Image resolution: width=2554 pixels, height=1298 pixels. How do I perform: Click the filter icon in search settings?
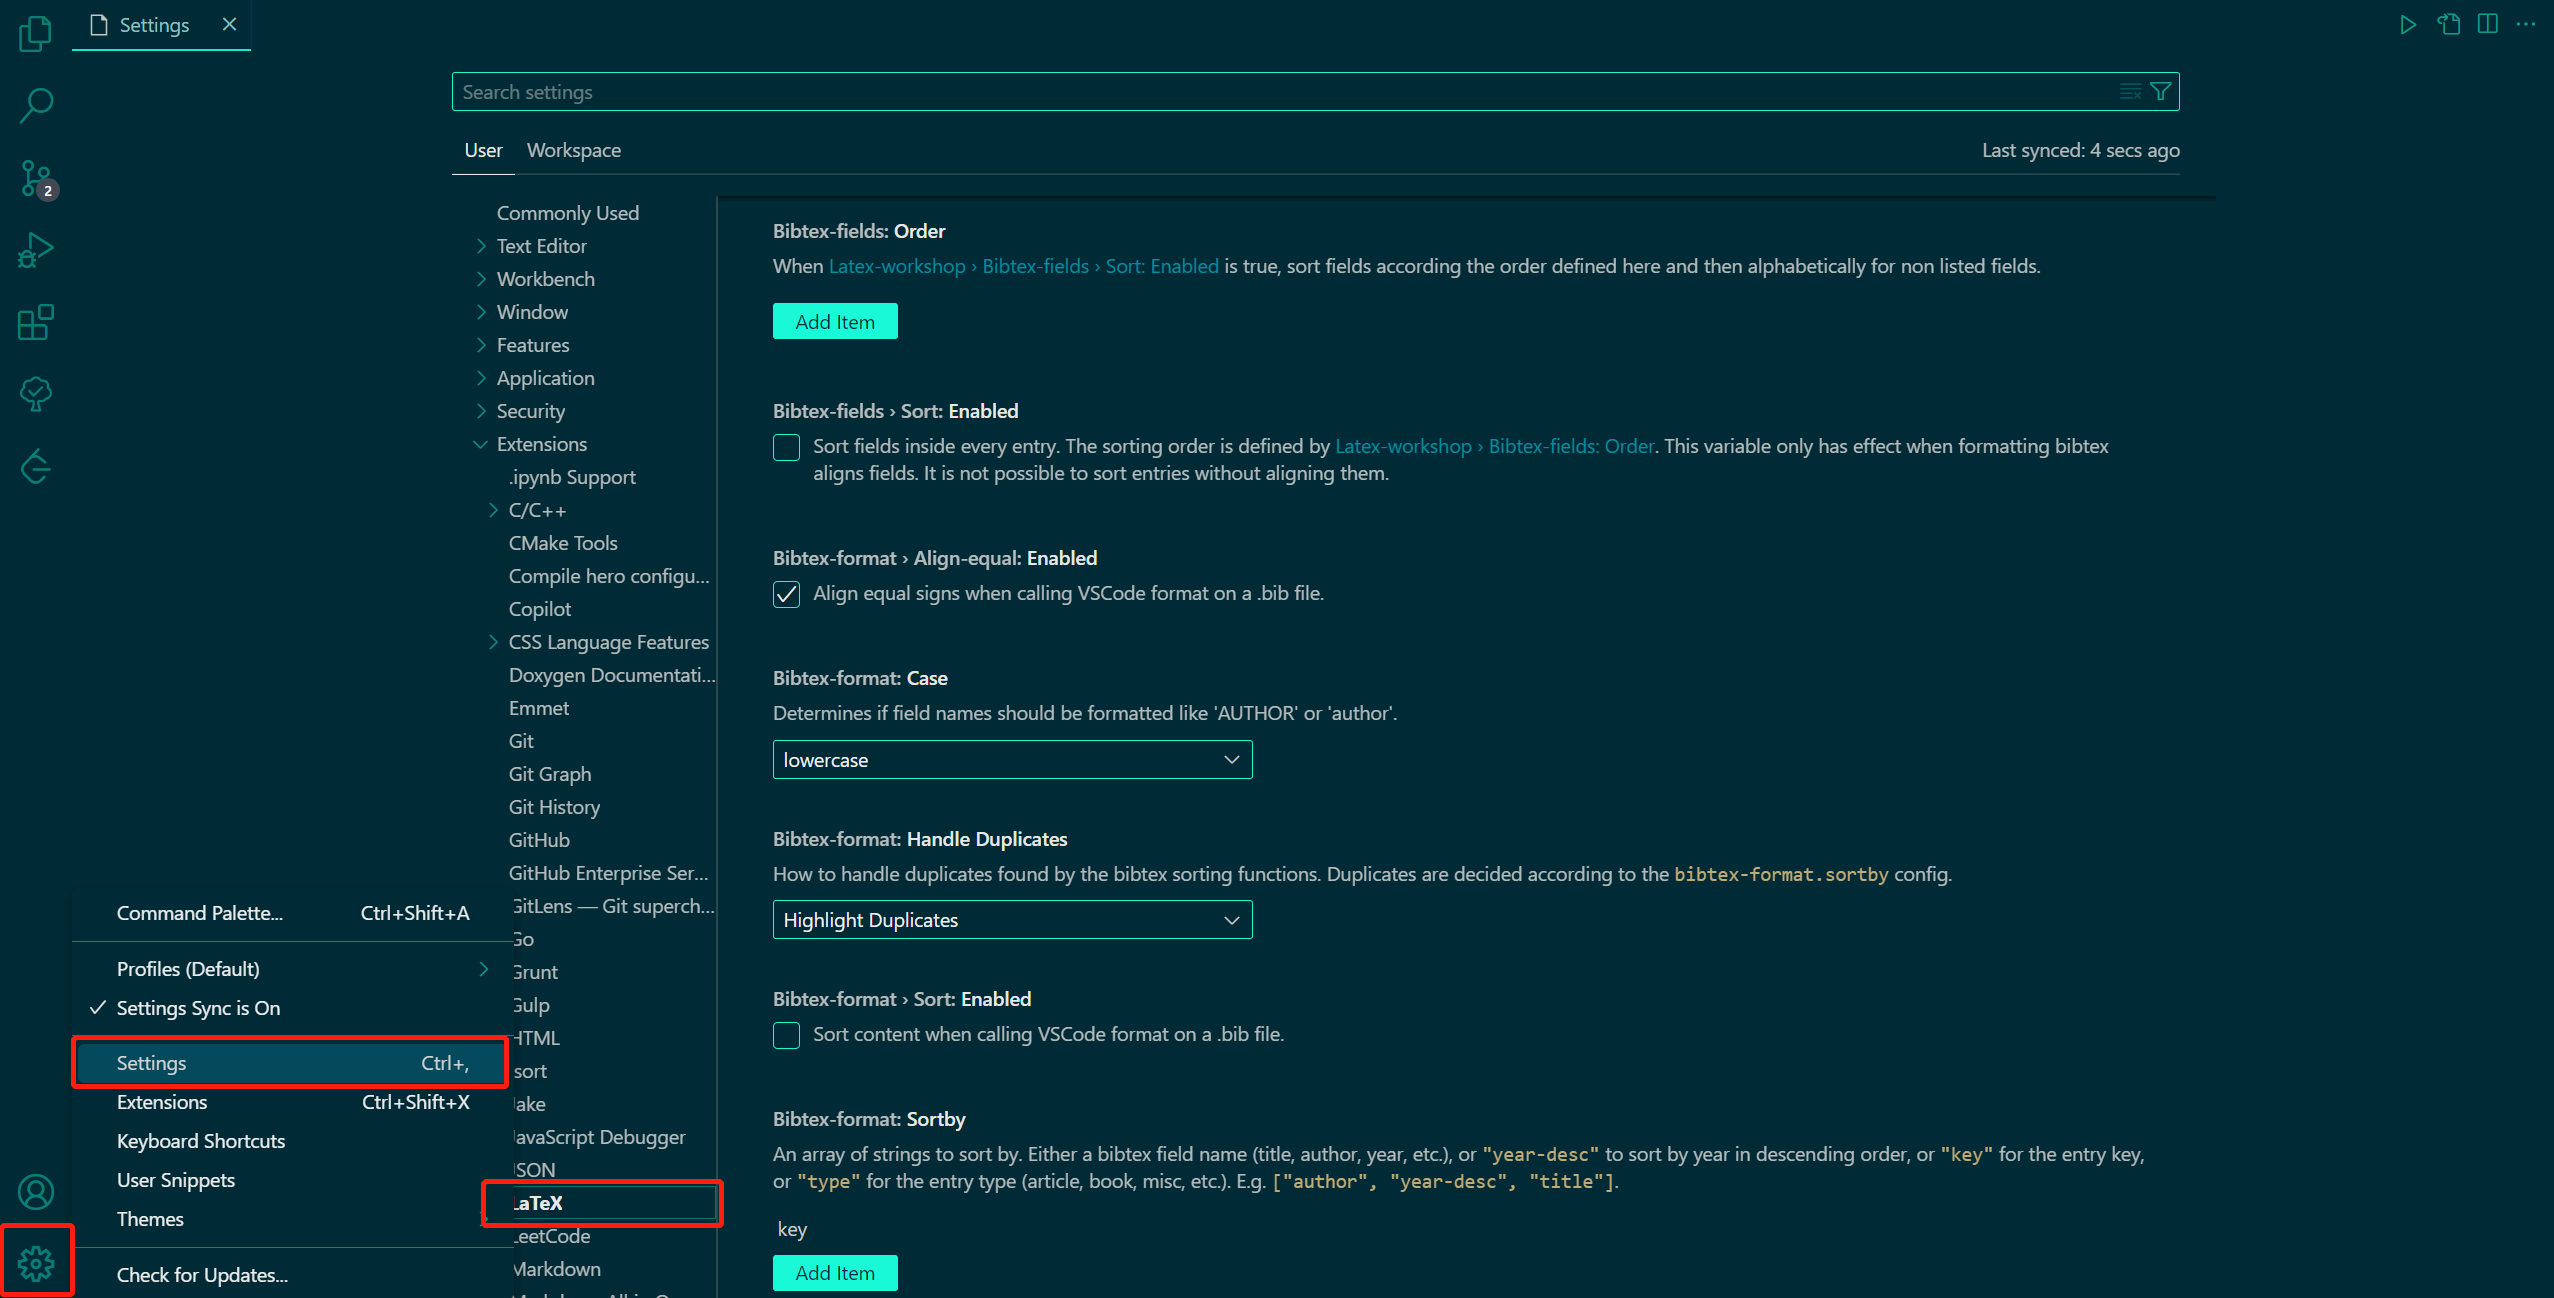pyautogui.click(x=2160, y=92)
